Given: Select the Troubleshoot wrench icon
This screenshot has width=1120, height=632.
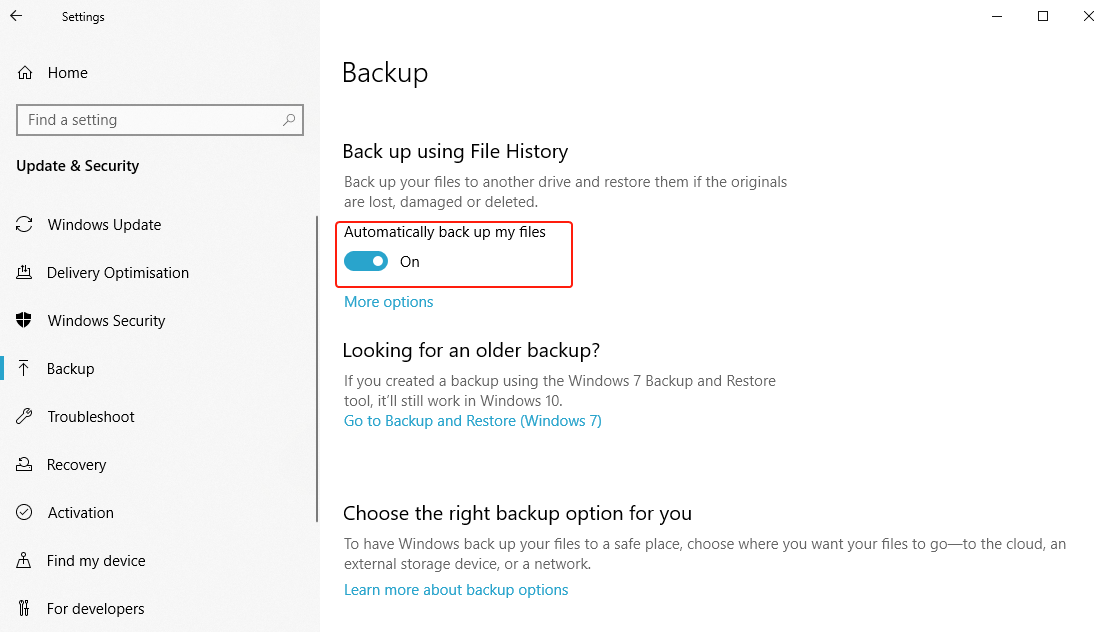Looking at the screenshot, I should pos(24,416).
